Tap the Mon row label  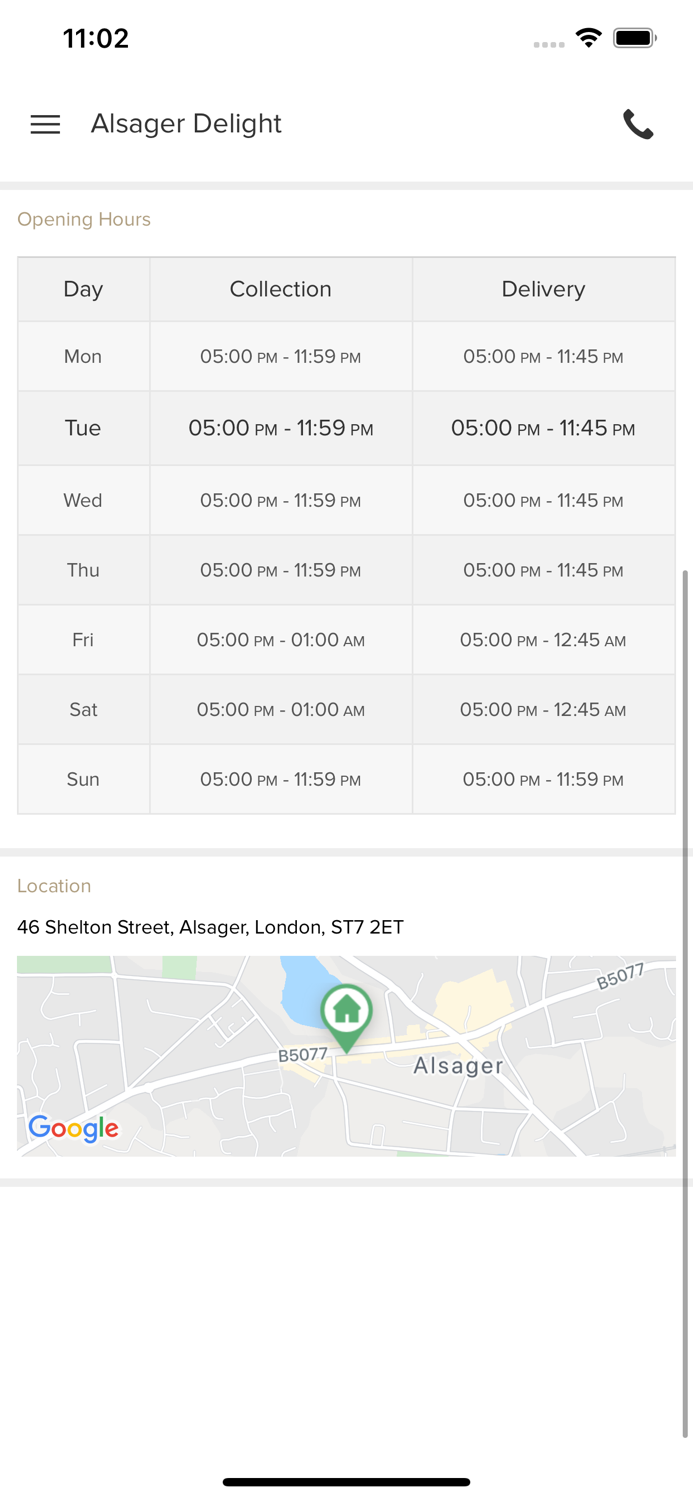click(x=83, y=356)
